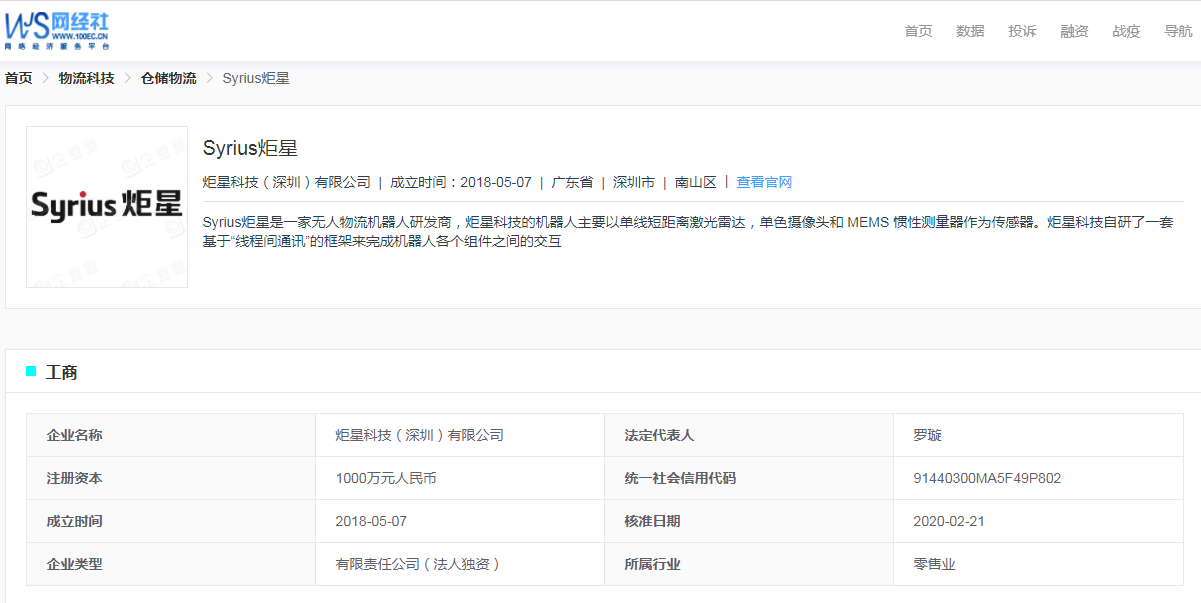This screenshot has height=603, width=1201.
Task: Open the 首页 navigation menu item
Action: tap(918, 31)
